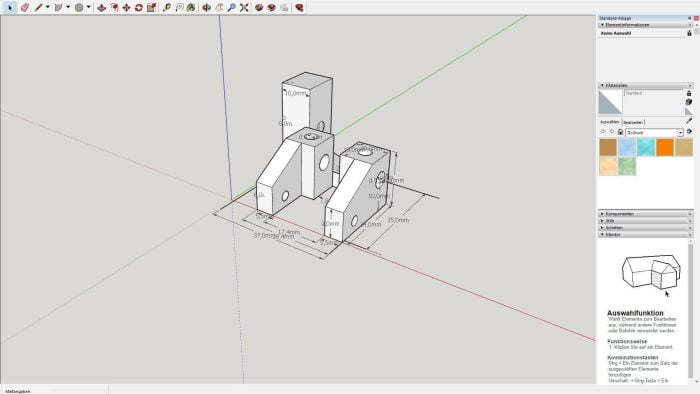Pick the tan material swatch
The width and height of the screenshot is (700, 394).
[x=684, y=147]
